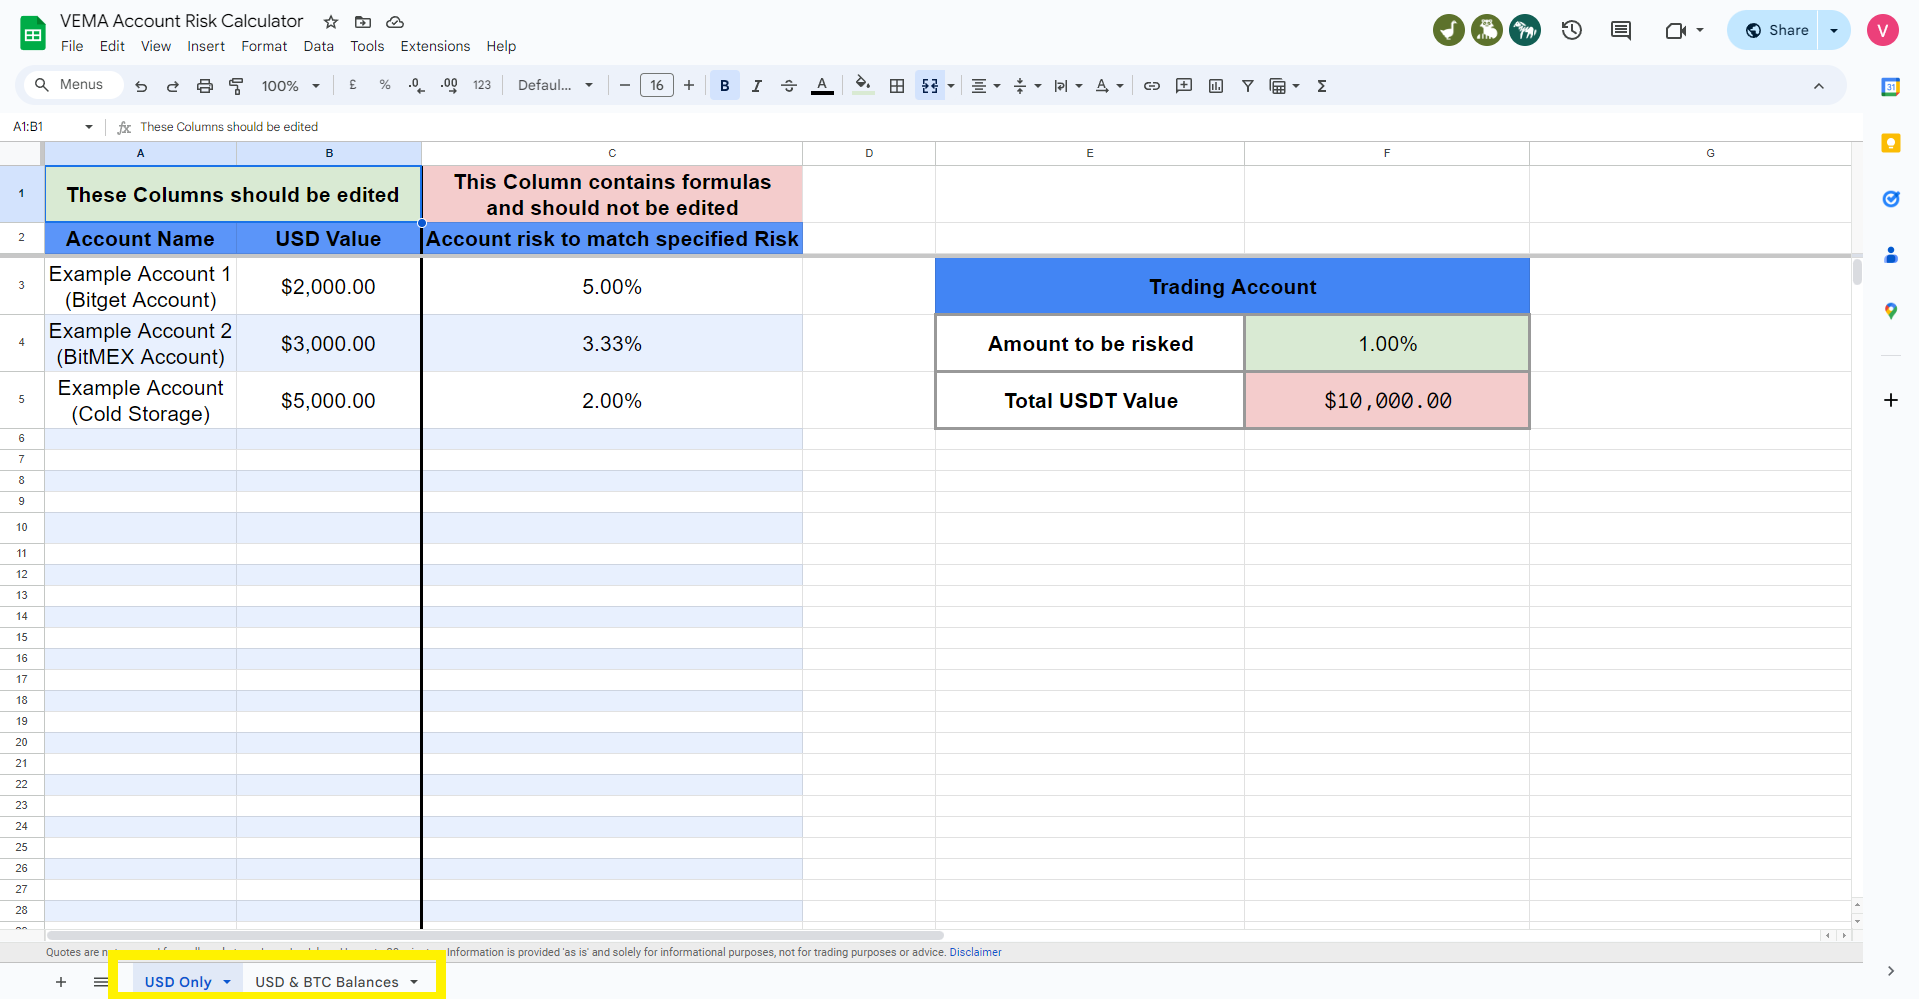Increase font size plus button
Screen dimensions: 1919x999
point(689,86)
